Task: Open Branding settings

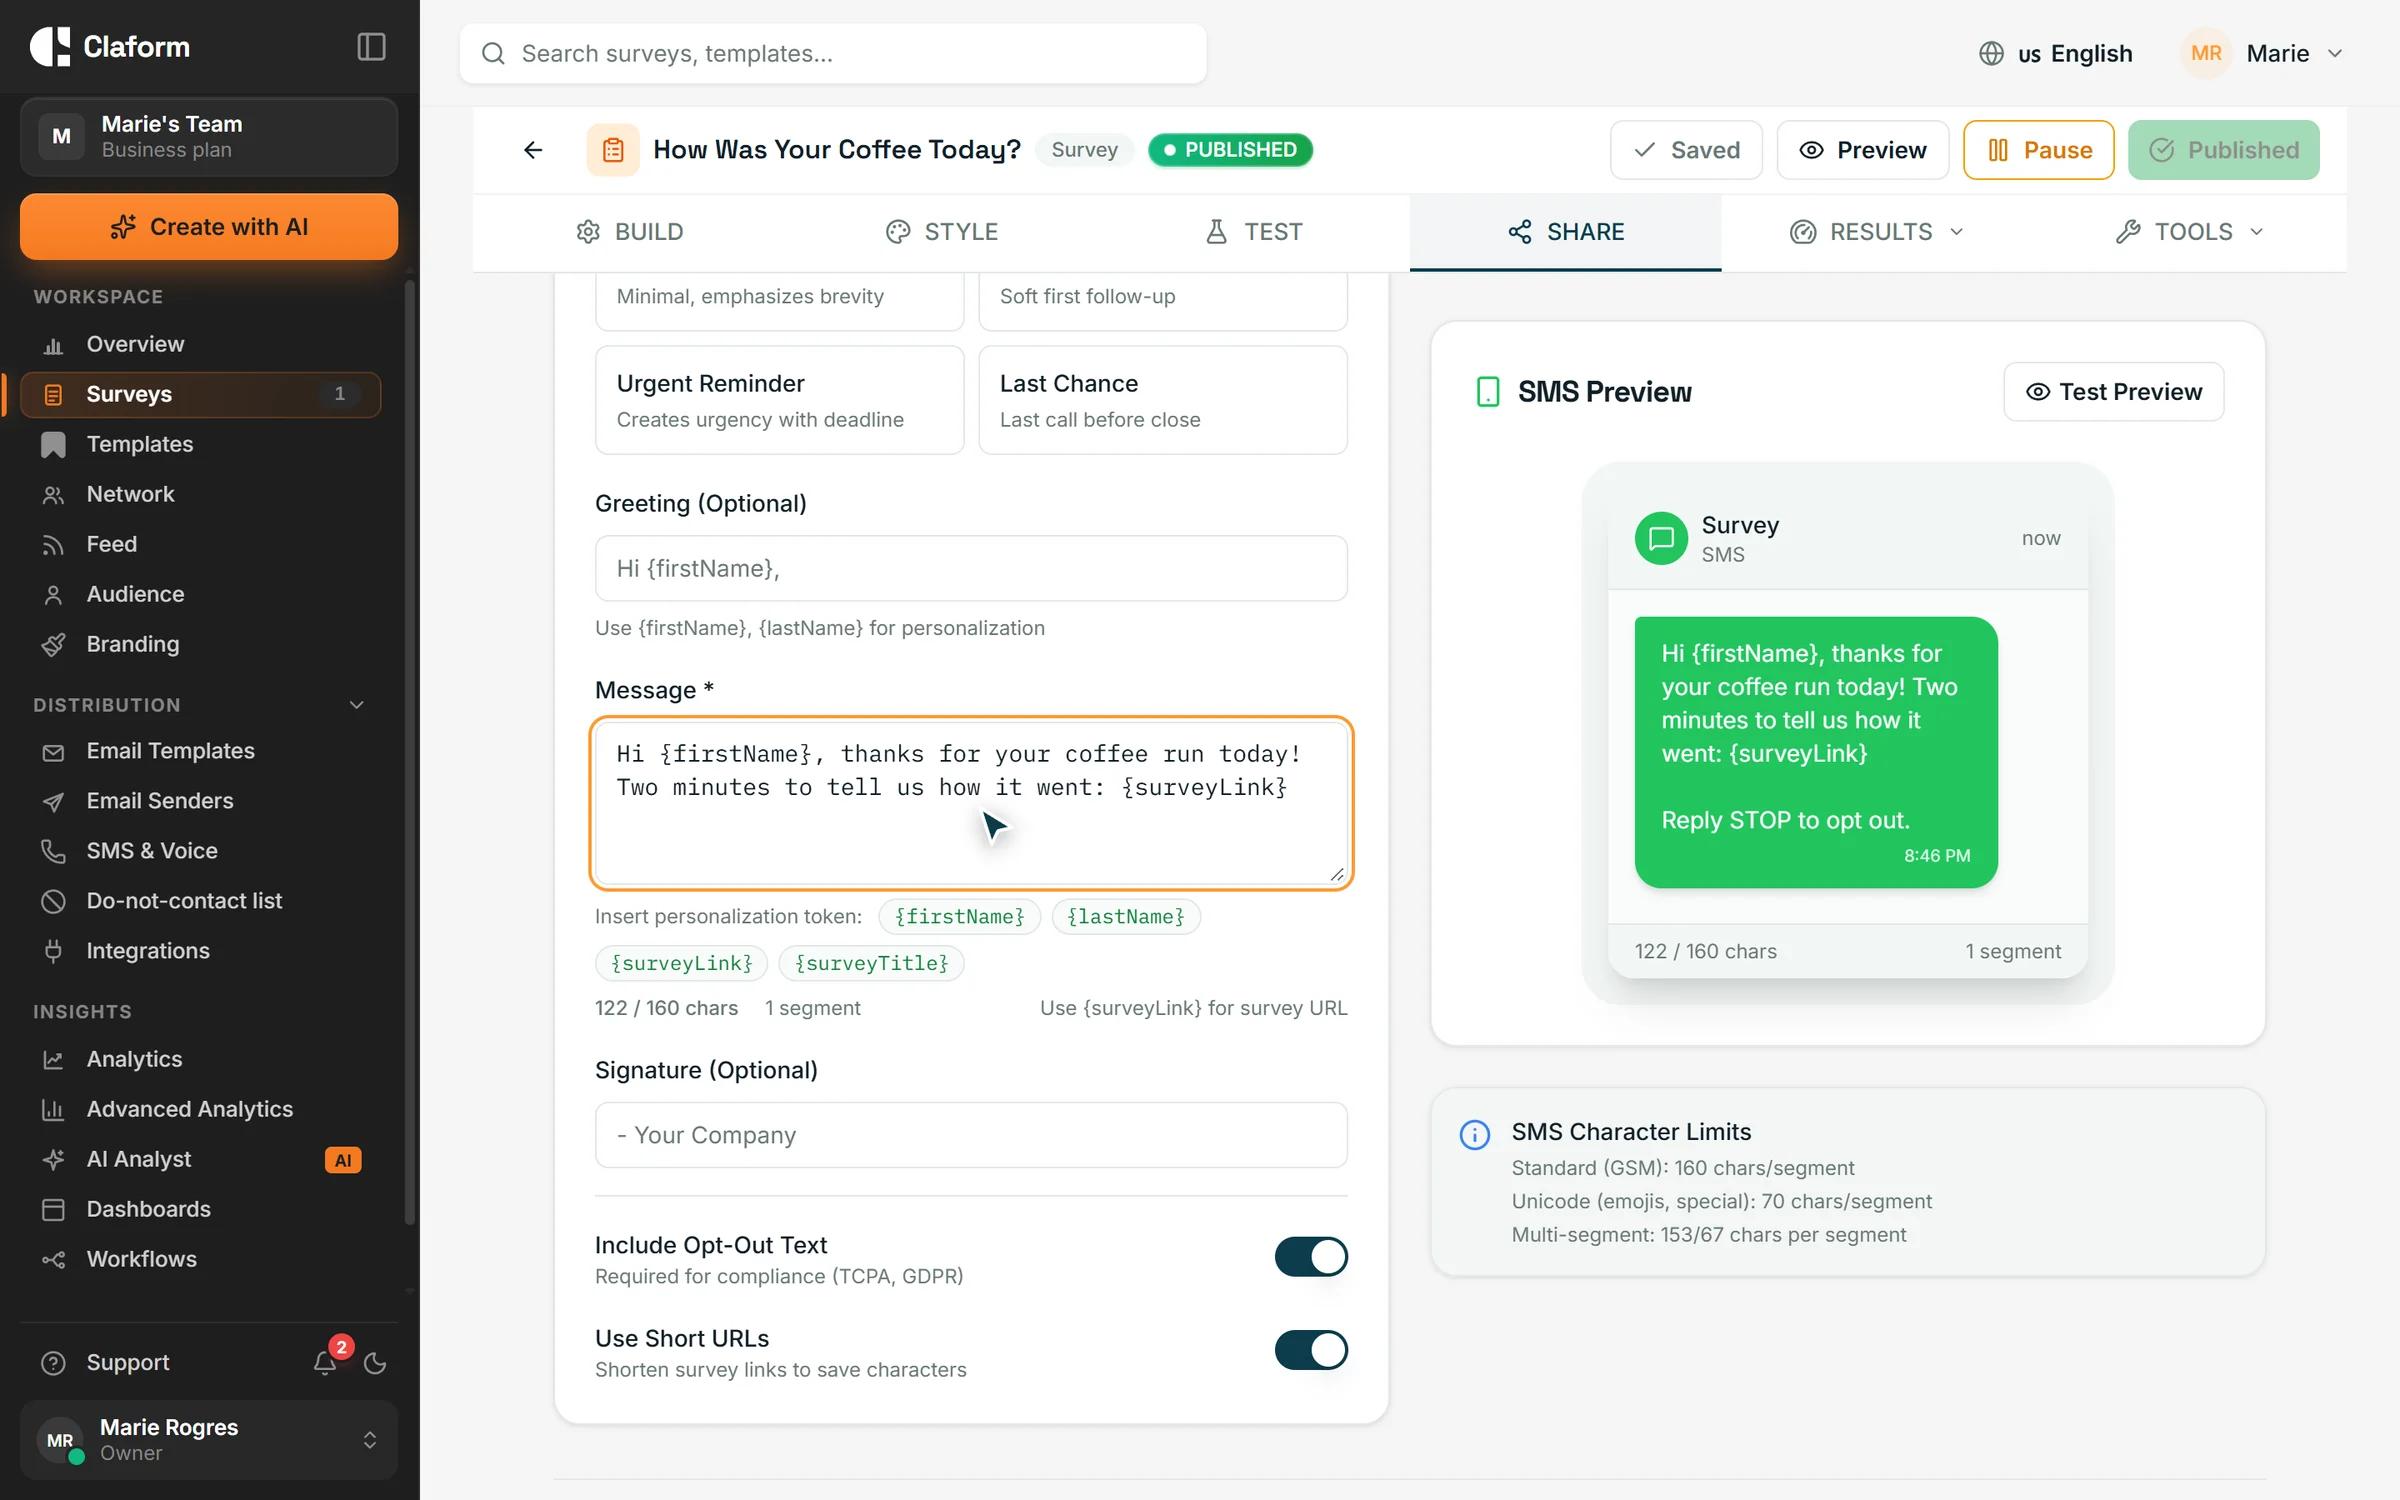Action: pyautogui.click(x=200, y=644)
